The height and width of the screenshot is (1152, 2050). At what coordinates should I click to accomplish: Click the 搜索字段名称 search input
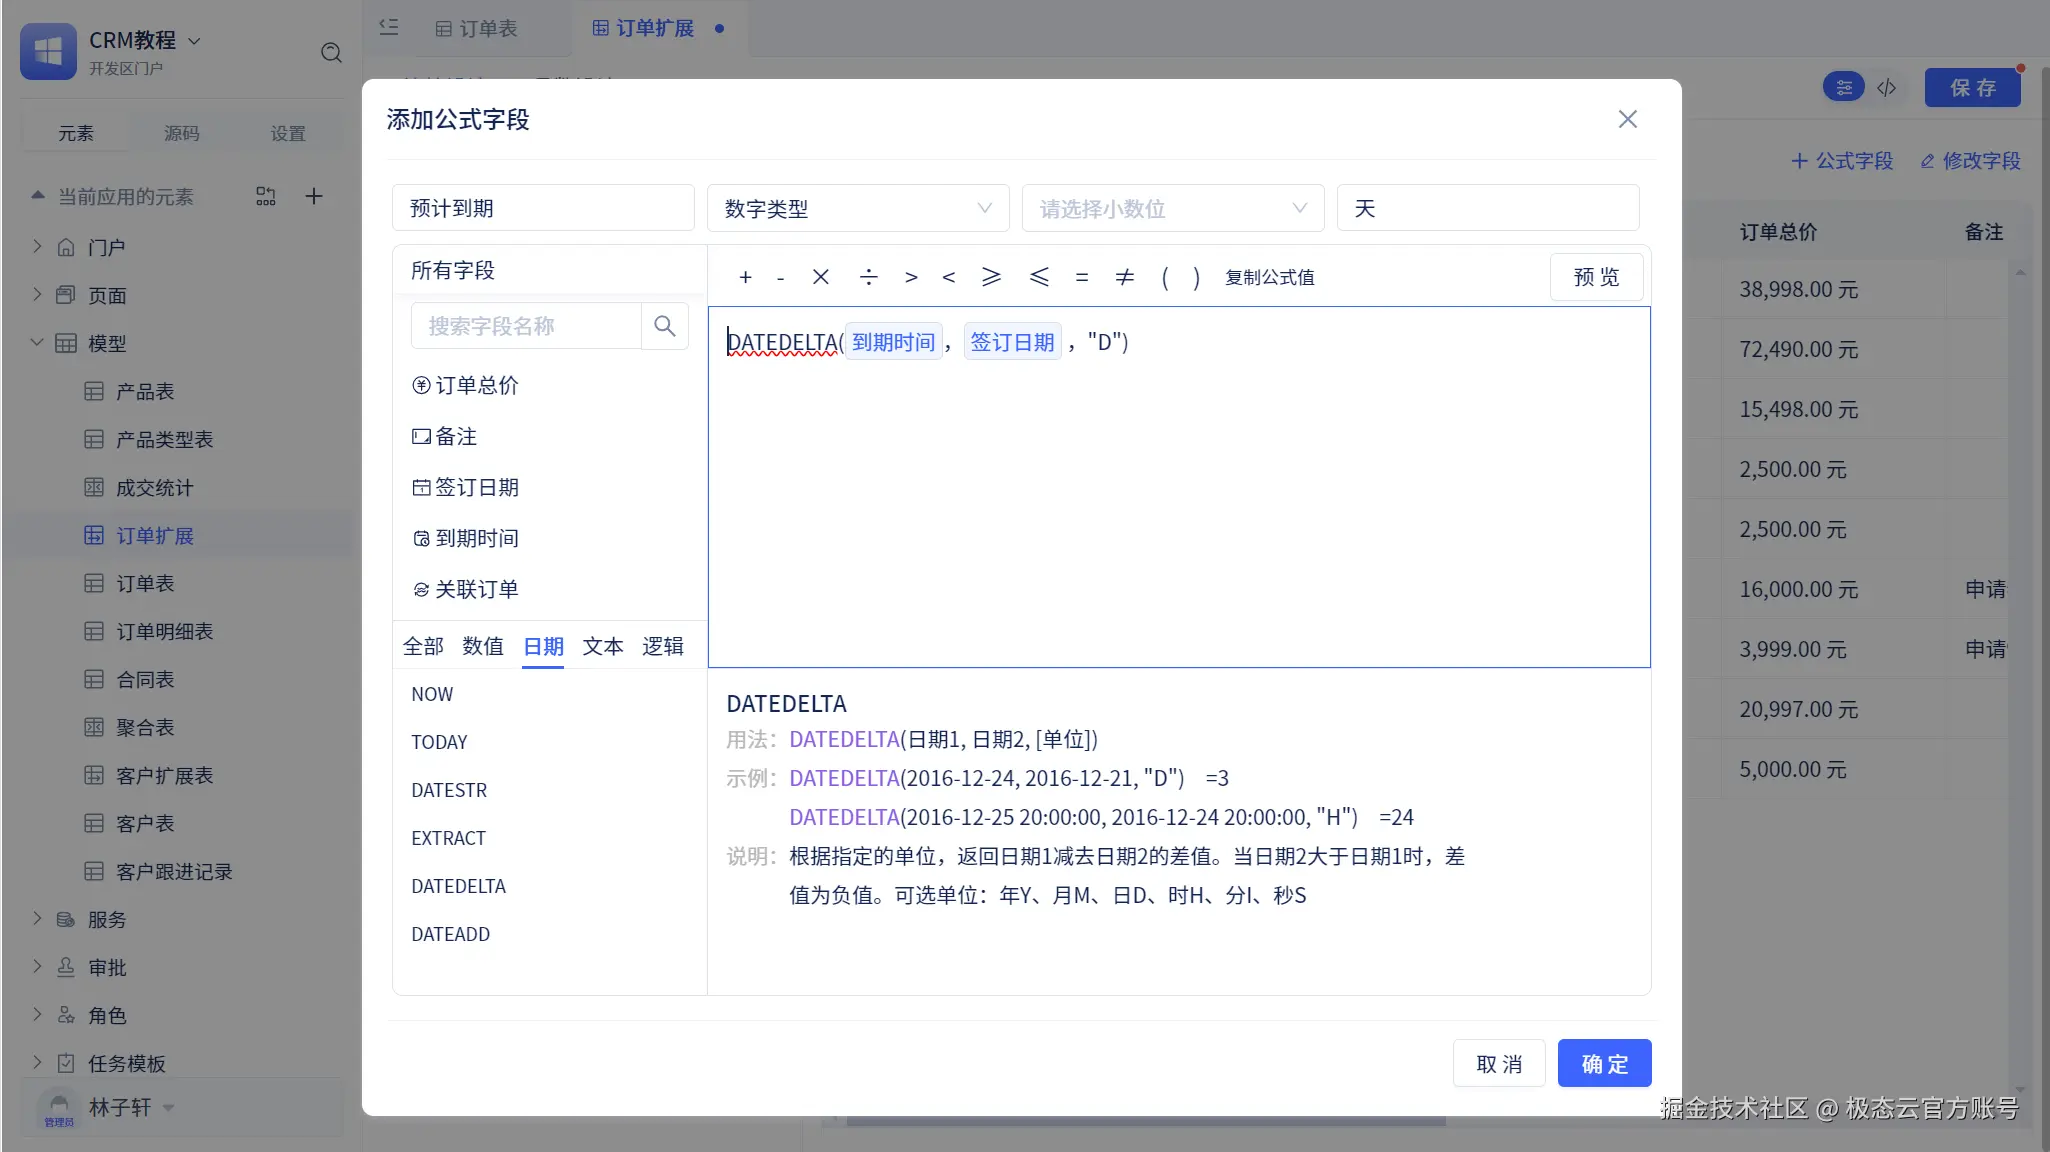(x=525, y=326)
